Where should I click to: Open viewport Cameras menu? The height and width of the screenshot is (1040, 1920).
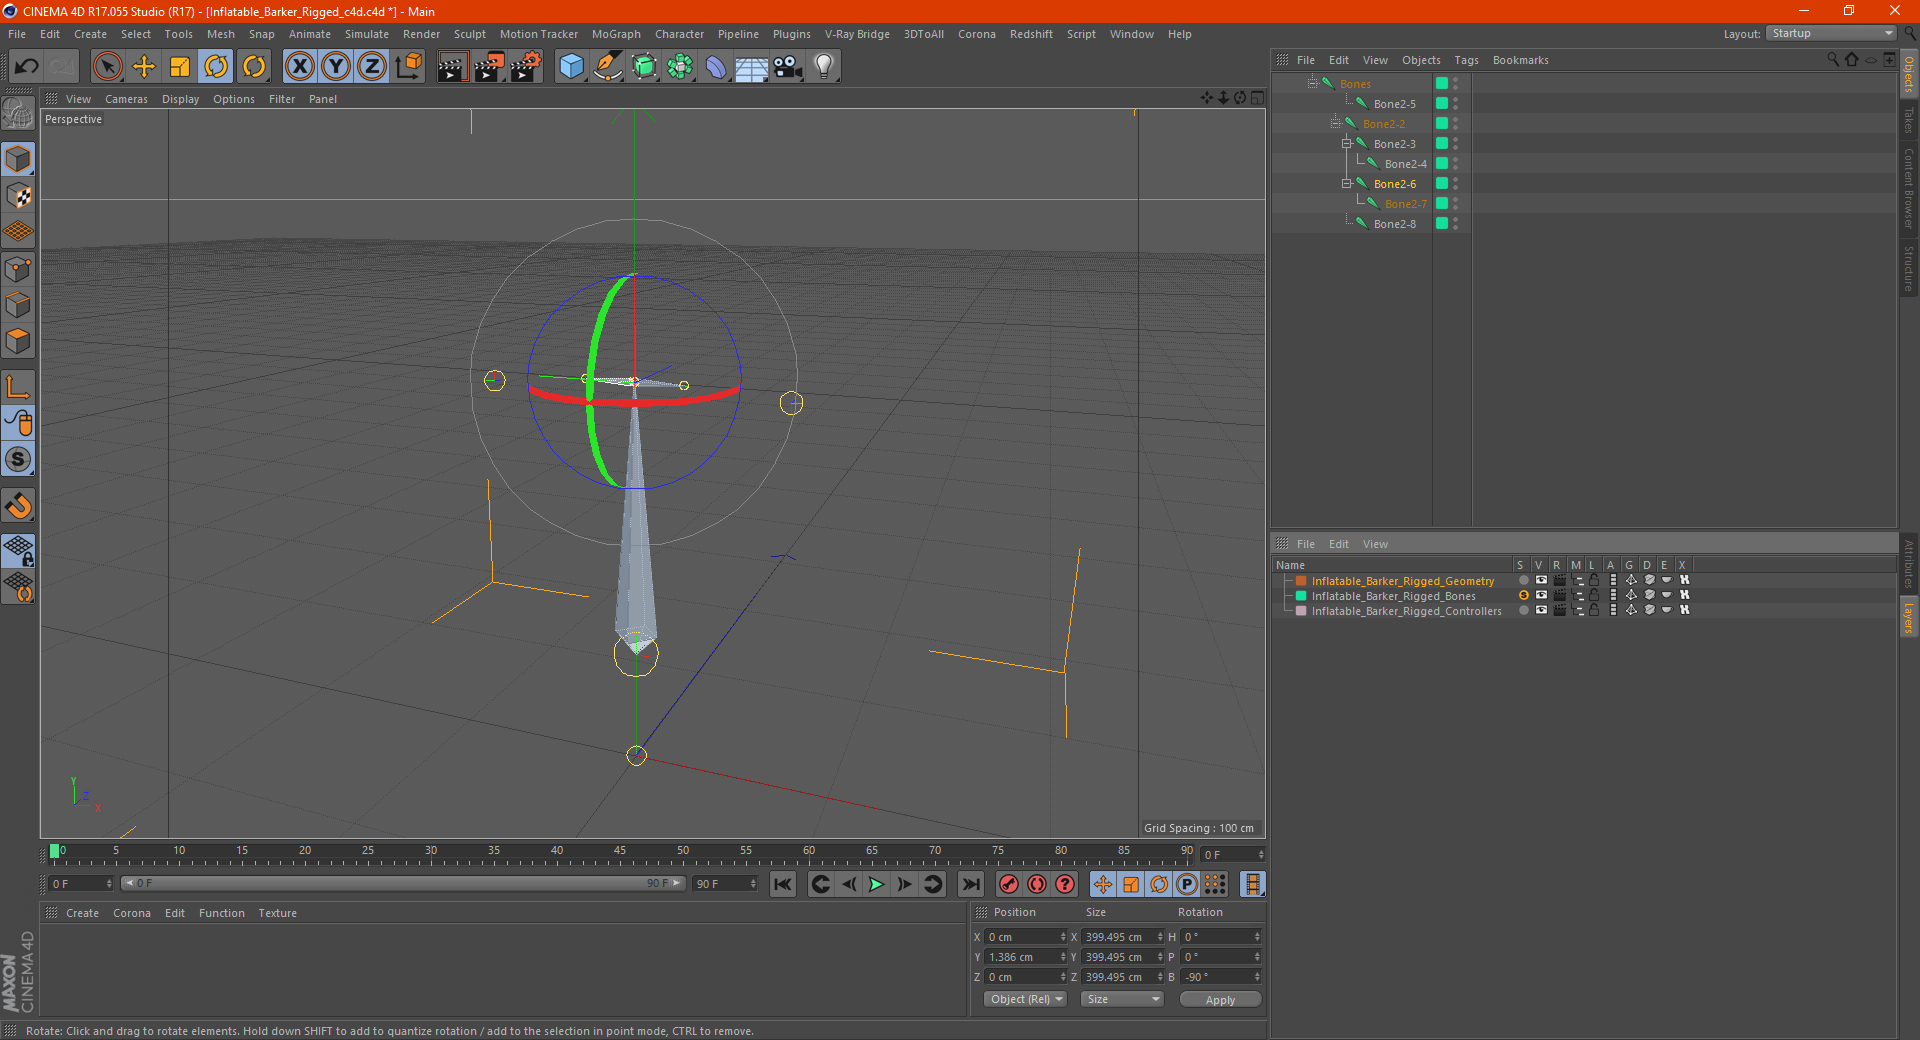pos(126,99)
